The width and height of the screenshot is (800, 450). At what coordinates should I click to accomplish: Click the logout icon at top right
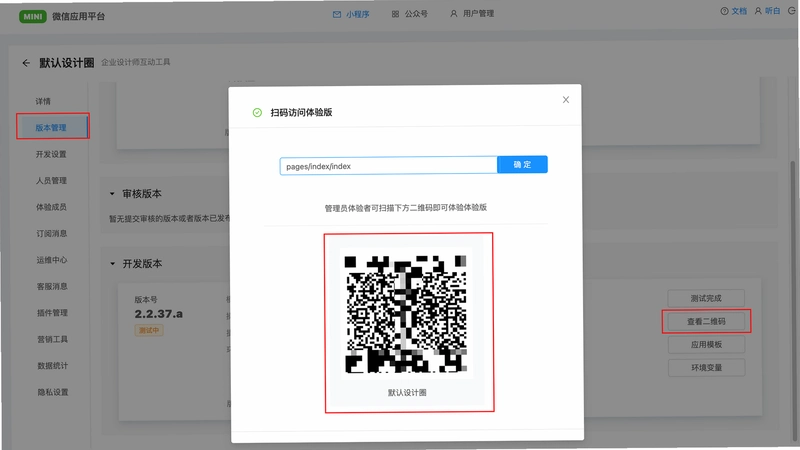coord(791,11)
